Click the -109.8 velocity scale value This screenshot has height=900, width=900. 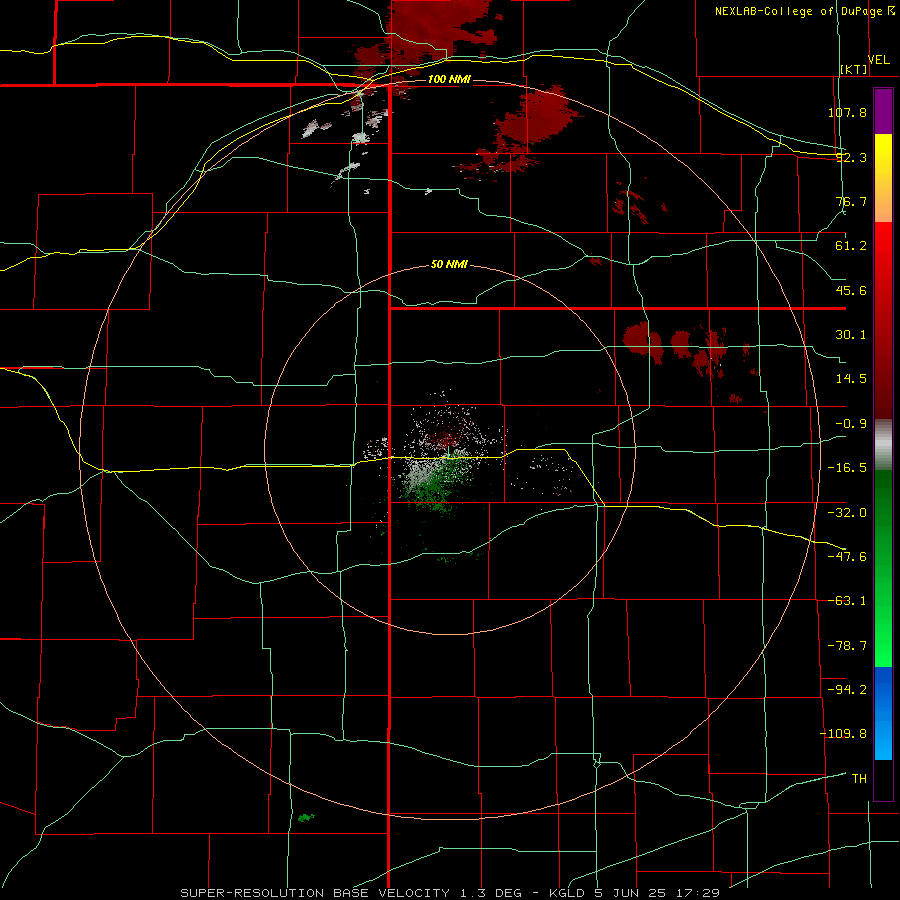click(x=843, y=734)
